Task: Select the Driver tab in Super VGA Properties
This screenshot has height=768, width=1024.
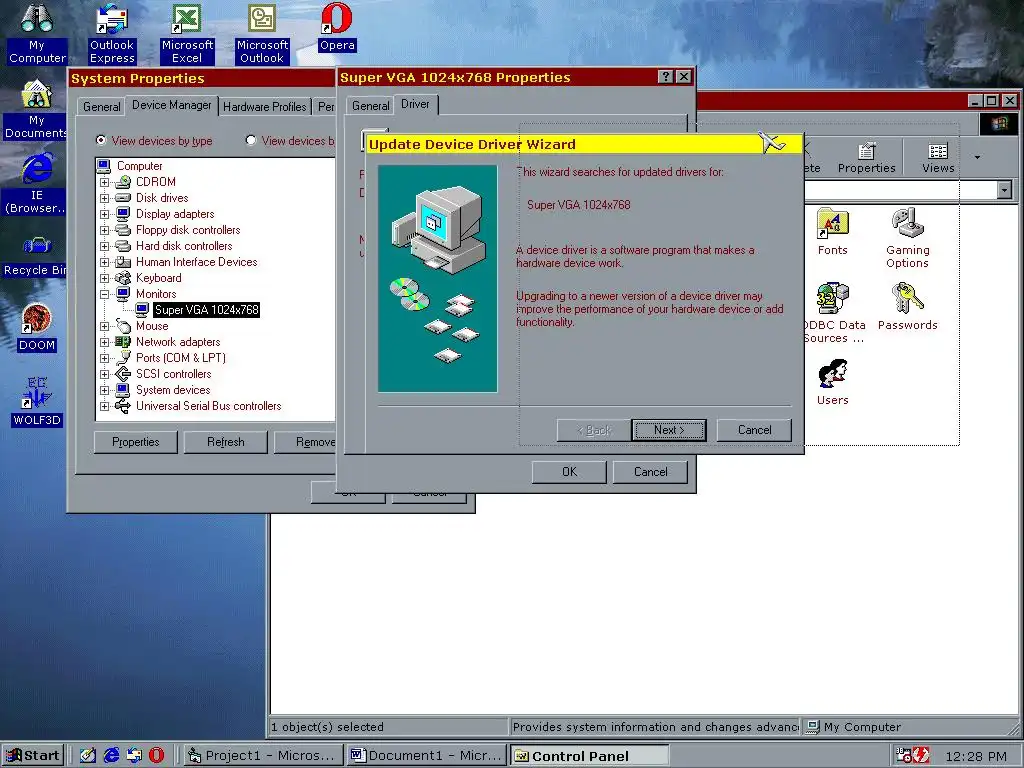Action: (x=415, y=104)
